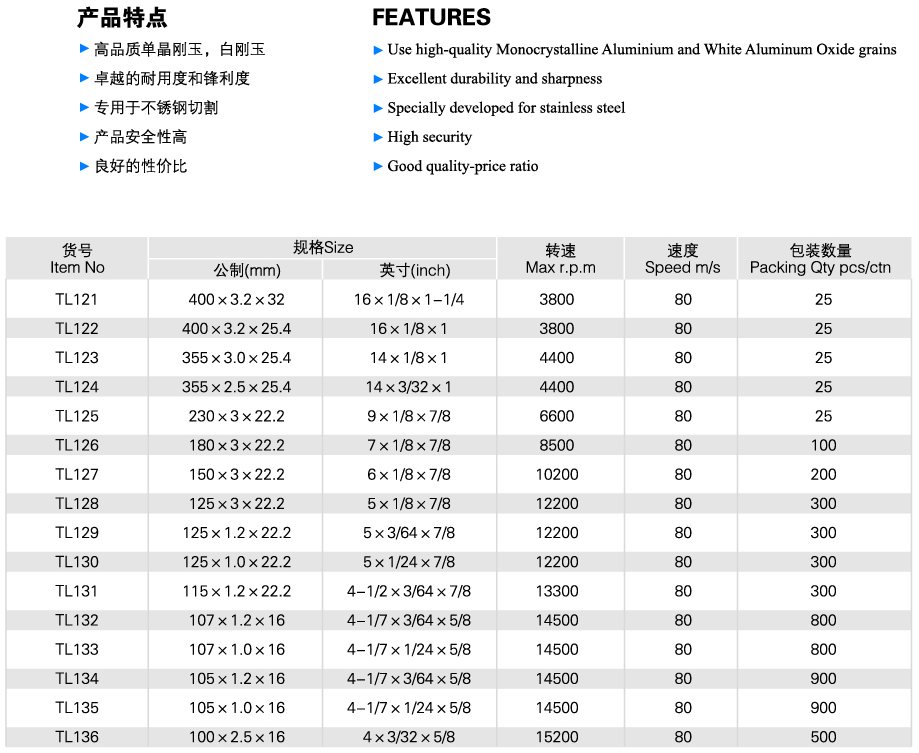Click the blue bullet arrow before 'Good quality-price ratio'

point(378,167)
